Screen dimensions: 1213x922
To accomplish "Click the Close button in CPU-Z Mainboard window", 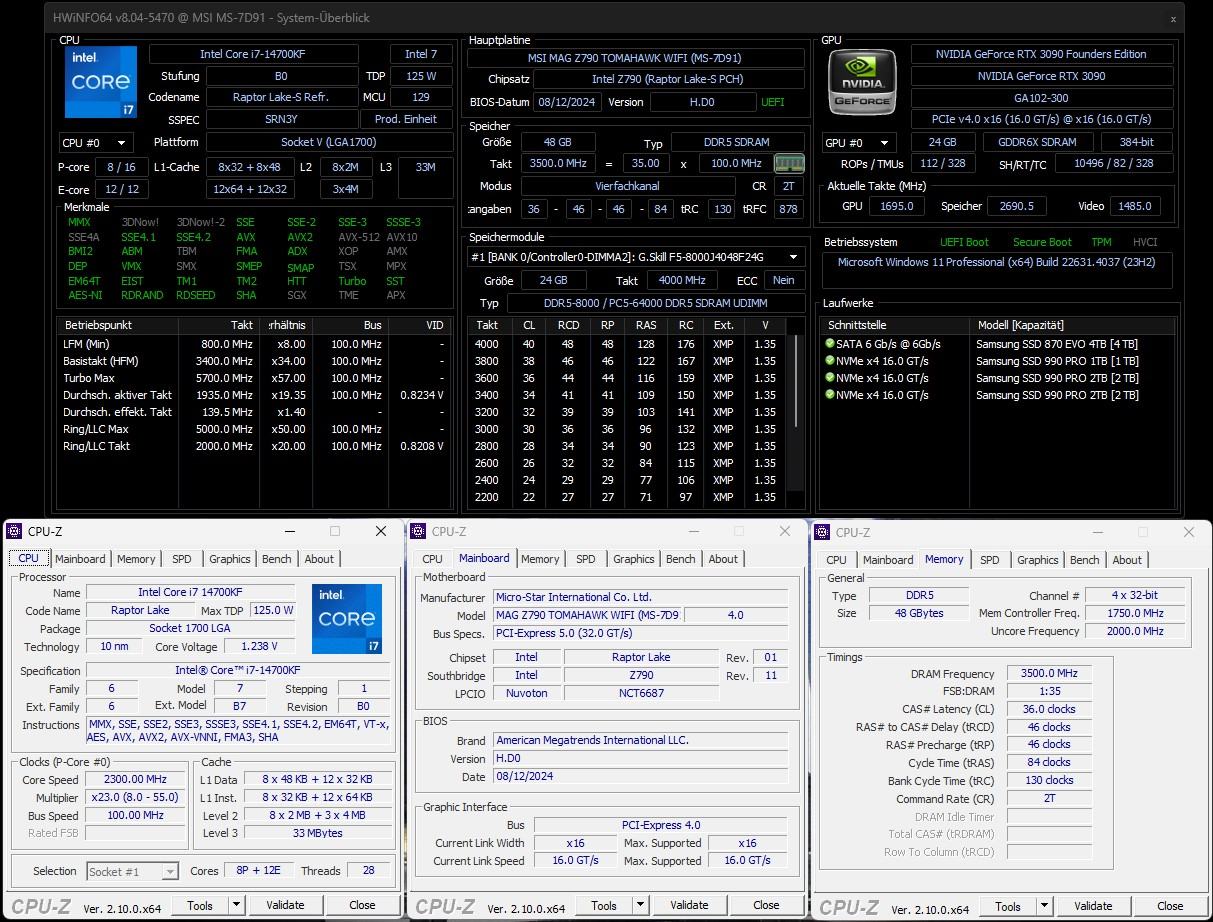I will (766, 905).
